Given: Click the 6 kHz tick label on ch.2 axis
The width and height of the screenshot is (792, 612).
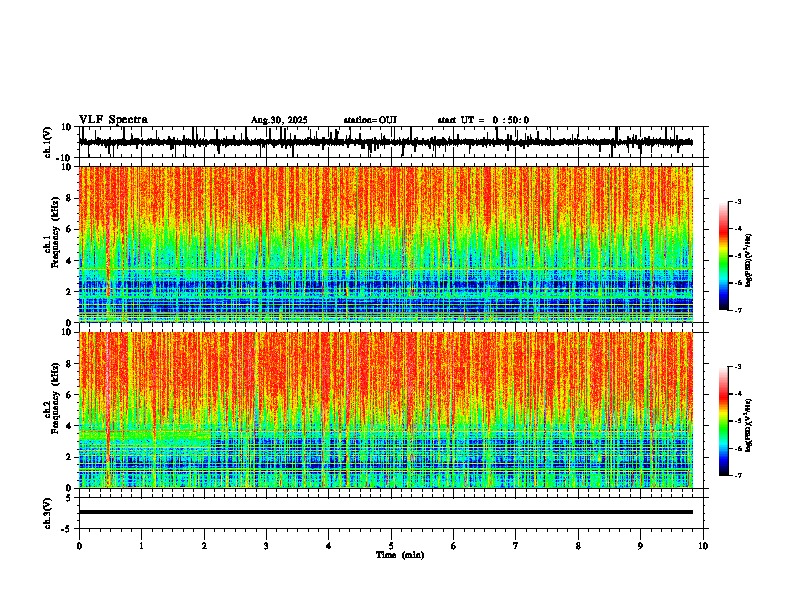Looking at the screenshot, I should point(70,395).
